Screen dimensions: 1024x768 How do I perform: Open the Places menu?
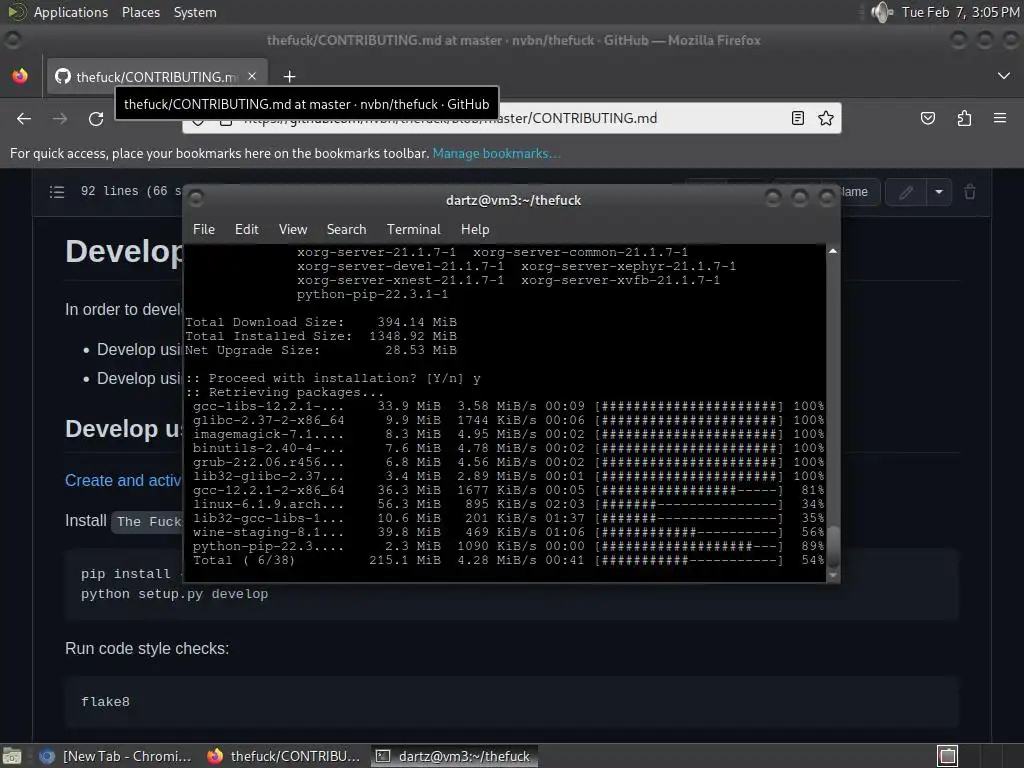pyautogui.click(x=141, y=12)
